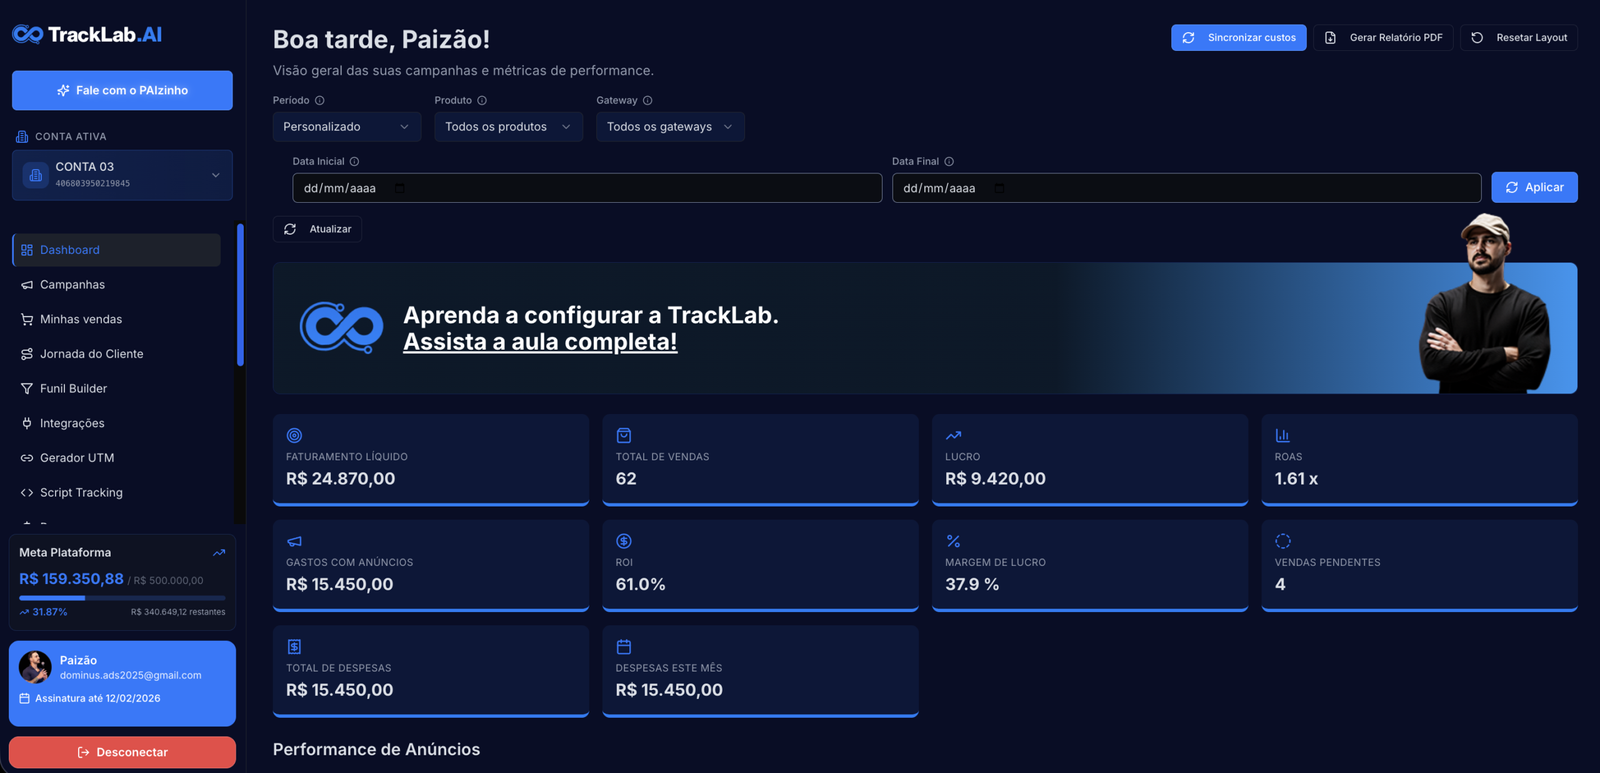Click the bar chart icon on ROAS card
The width and height of the screenshot is (1600, 773).
1282,436
